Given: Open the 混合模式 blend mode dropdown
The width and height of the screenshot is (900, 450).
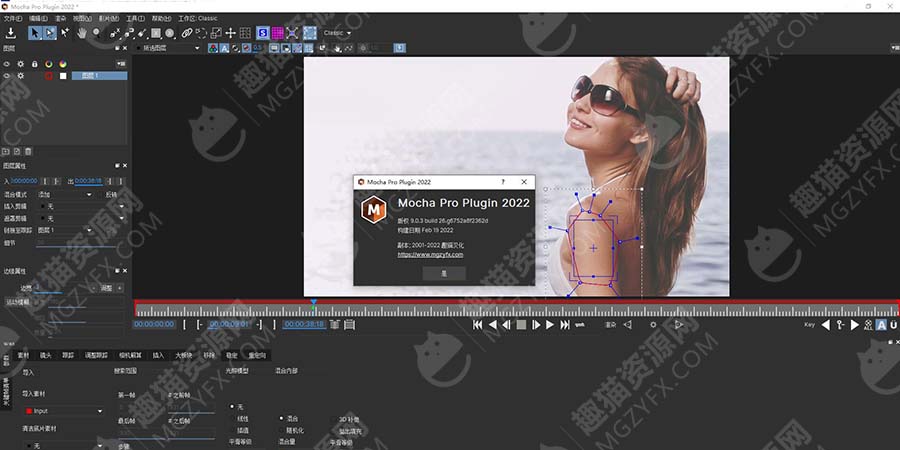Looking at the screenshot, I should point(65,195).
